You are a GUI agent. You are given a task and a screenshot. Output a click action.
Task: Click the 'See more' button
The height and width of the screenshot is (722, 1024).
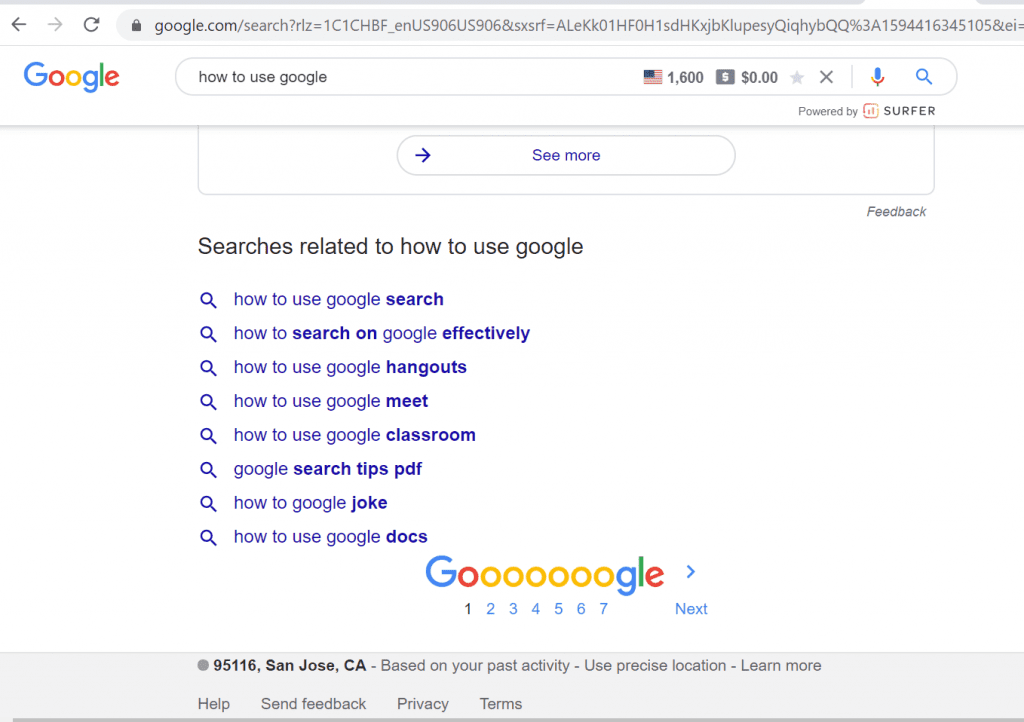pos(566,155)
